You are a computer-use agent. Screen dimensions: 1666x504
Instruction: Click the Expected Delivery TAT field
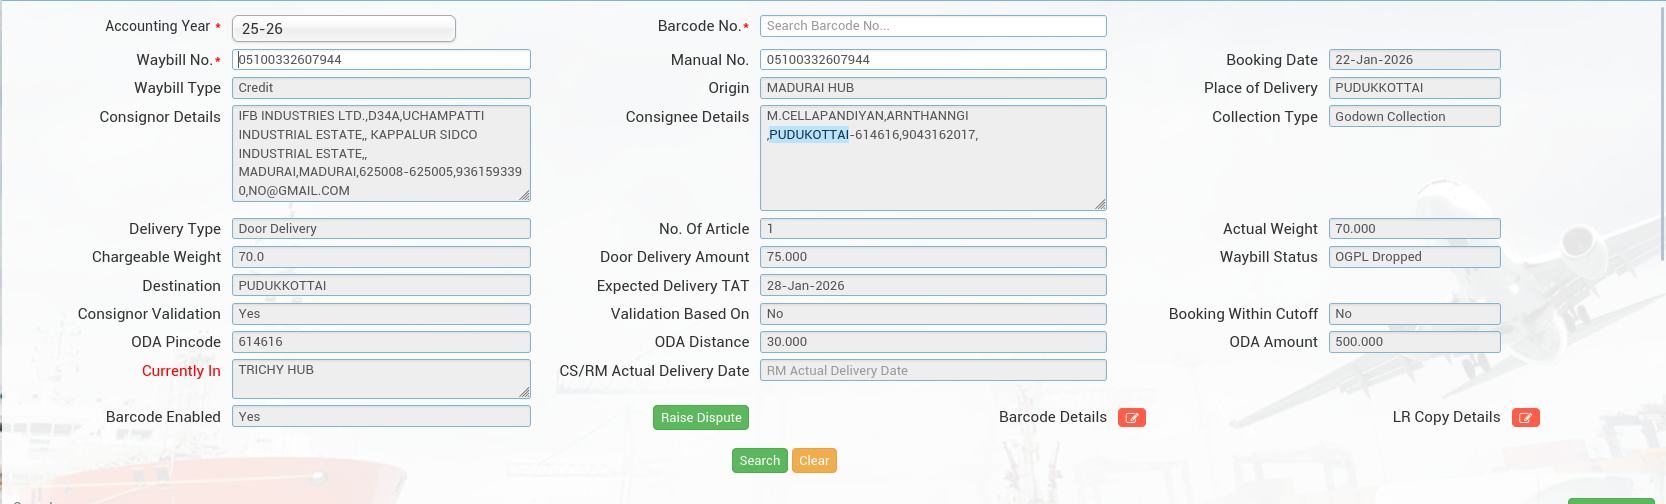click(932, 286)
